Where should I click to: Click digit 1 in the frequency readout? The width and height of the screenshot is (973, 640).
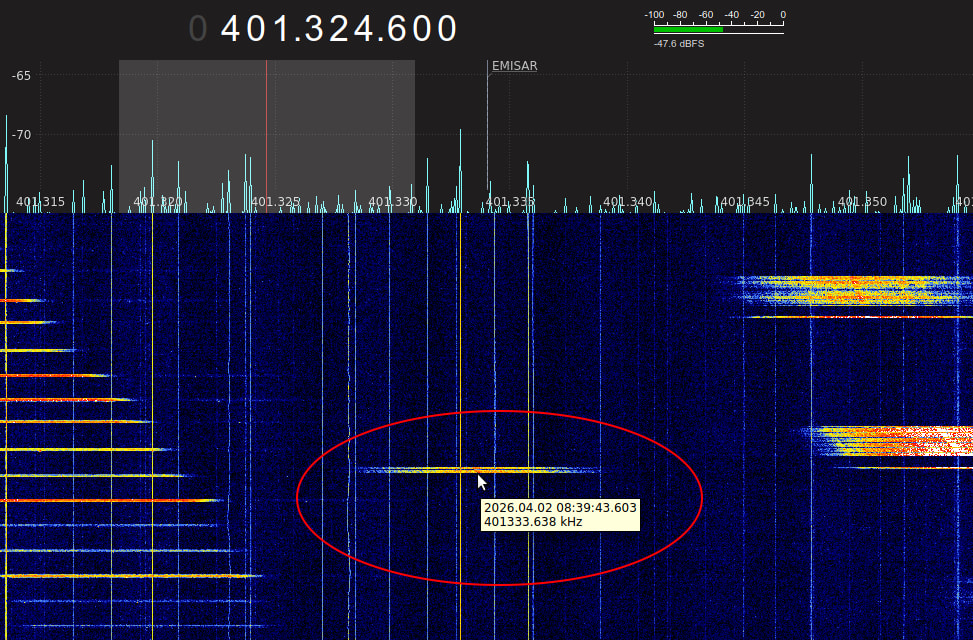point(280,29)
